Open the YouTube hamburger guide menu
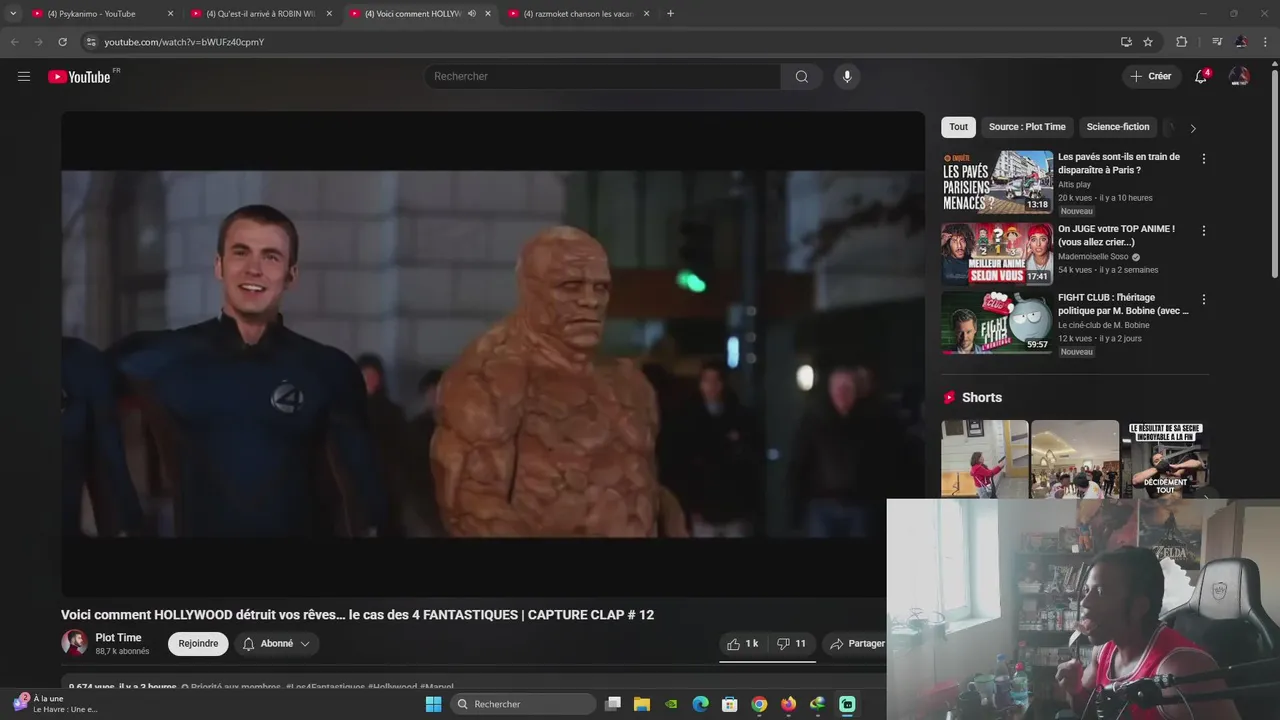1280x720 pixels. coord(24,76)
